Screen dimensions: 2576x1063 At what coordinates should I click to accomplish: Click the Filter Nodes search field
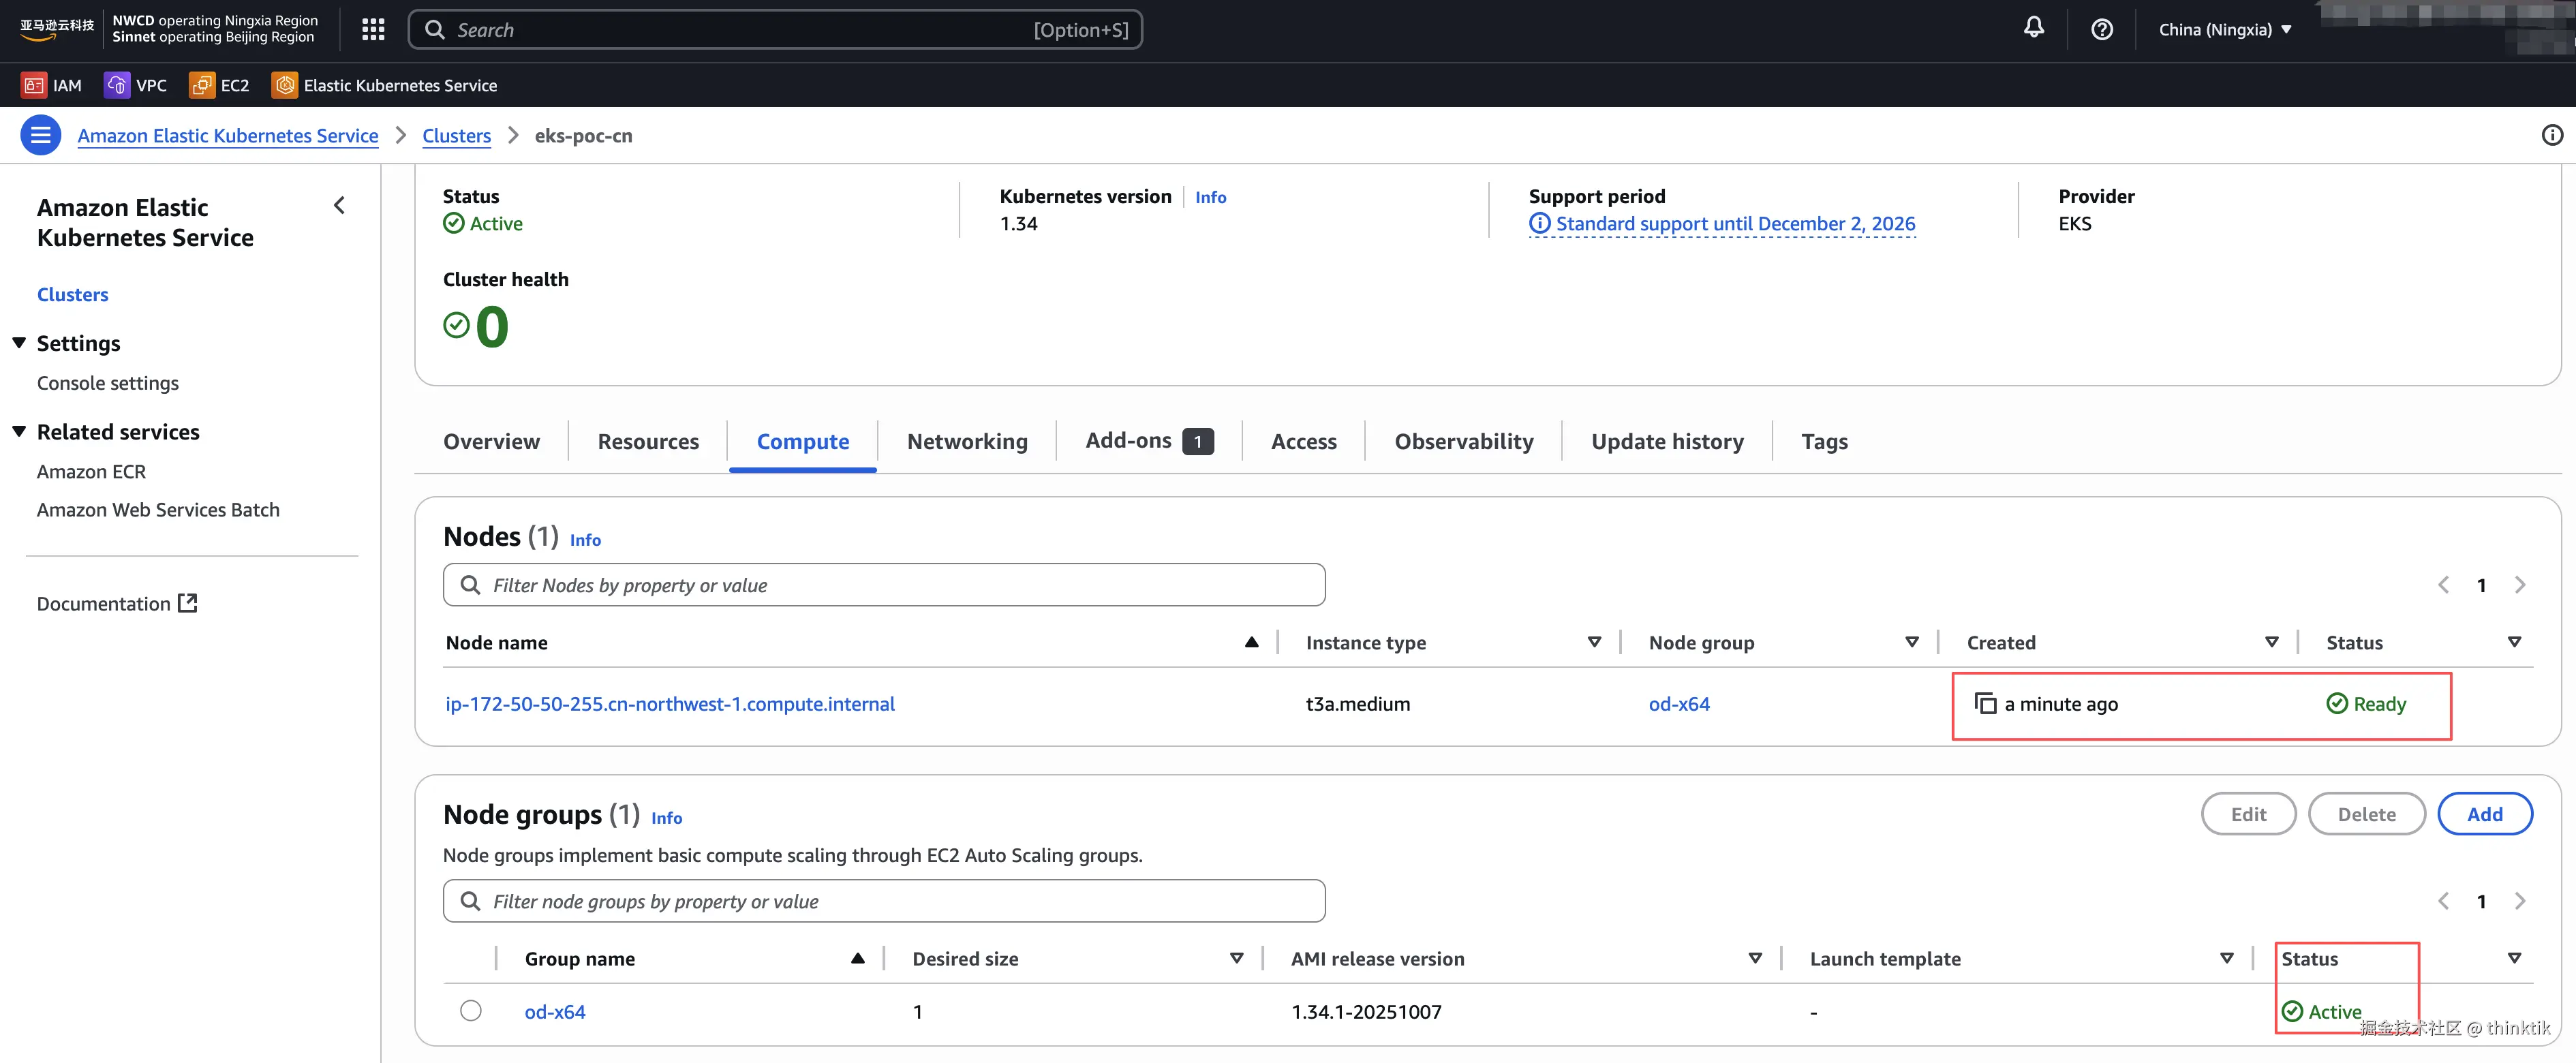(884, 585)
